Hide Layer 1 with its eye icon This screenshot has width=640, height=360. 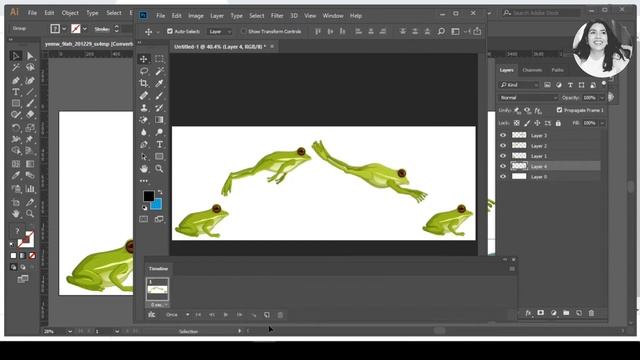503,156
